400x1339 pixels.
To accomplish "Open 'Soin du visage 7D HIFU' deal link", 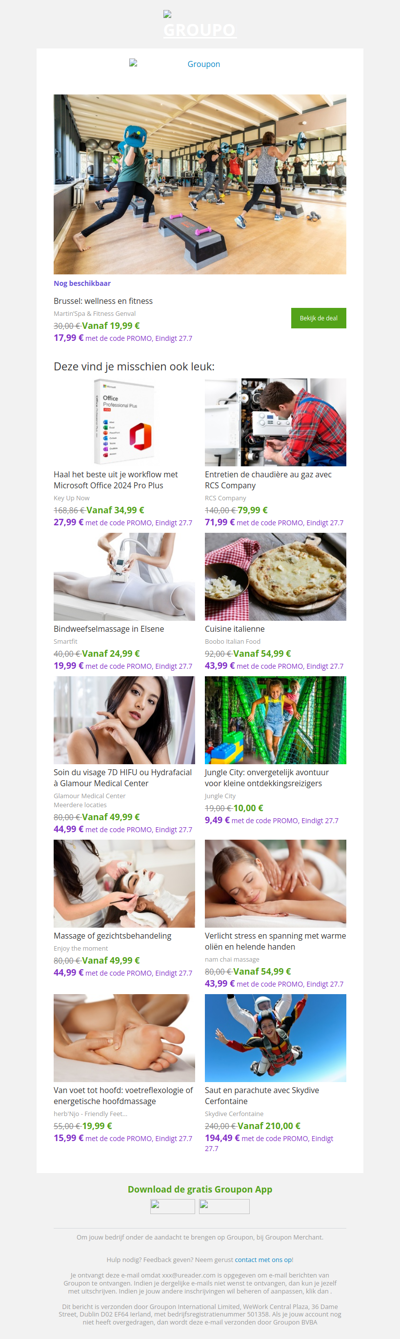I will tap(120, 778).
